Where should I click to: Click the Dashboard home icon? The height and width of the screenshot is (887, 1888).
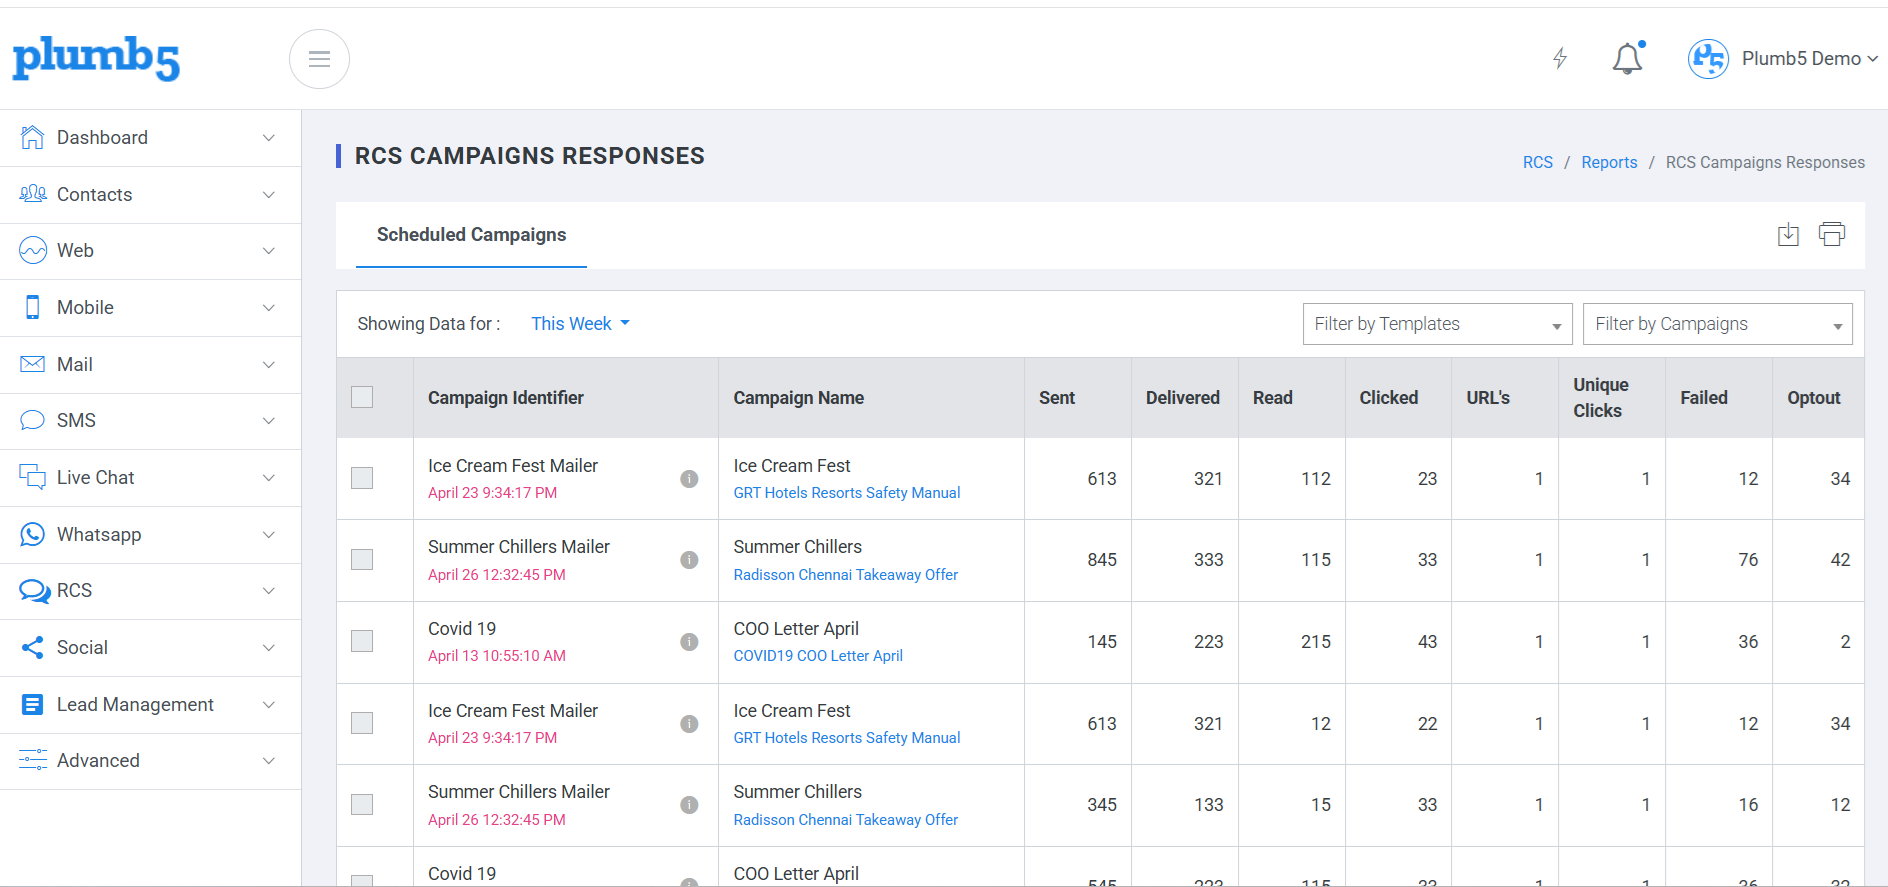pos(32,138)
